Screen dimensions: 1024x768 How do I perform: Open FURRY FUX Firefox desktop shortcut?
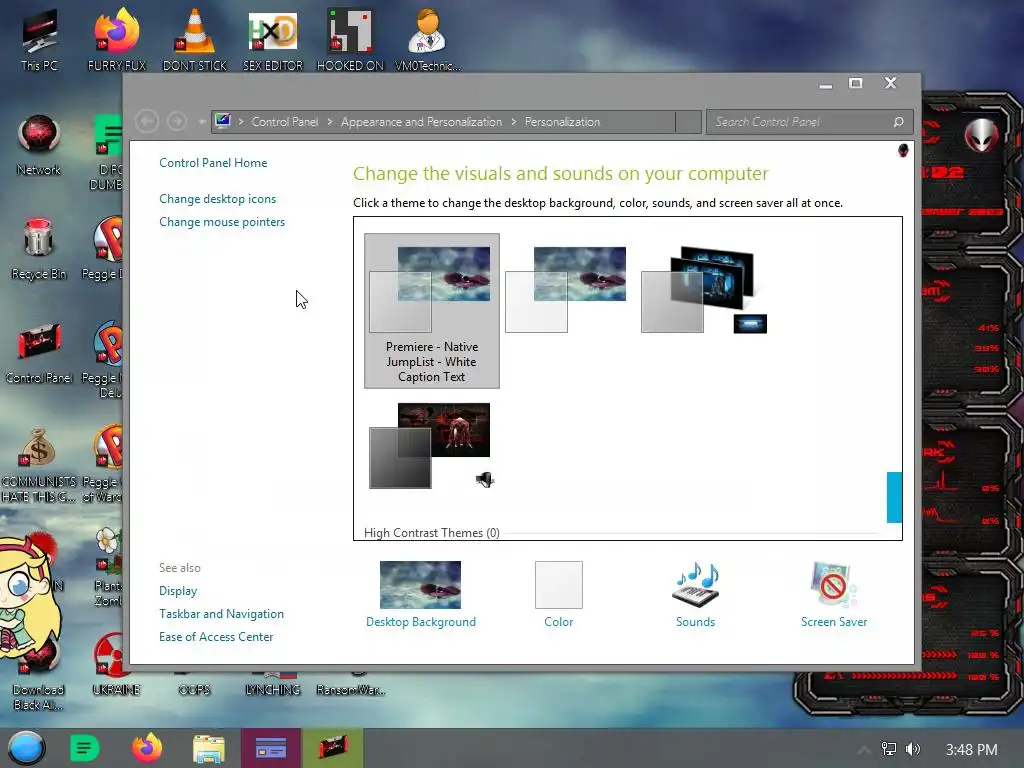pyautogui.click(x=117, y=38)
